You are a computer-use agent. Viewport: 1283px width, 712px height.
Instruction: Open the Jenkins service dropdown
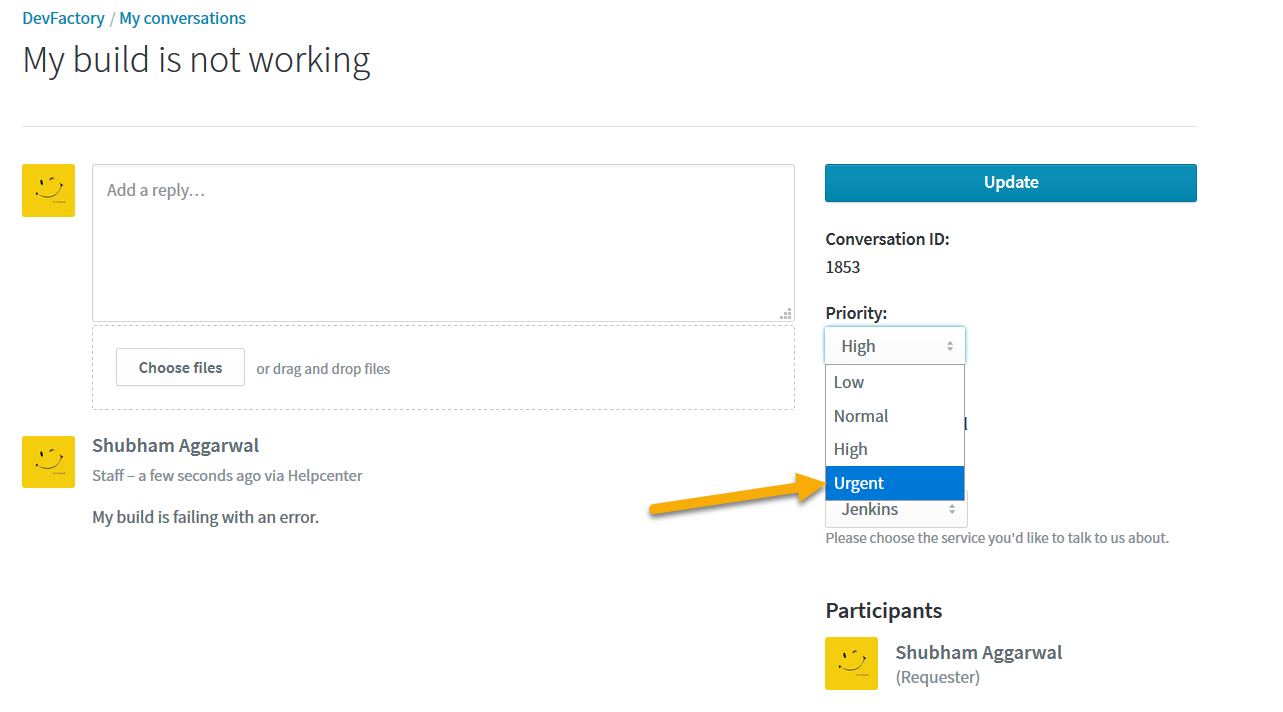coord(895,511)
